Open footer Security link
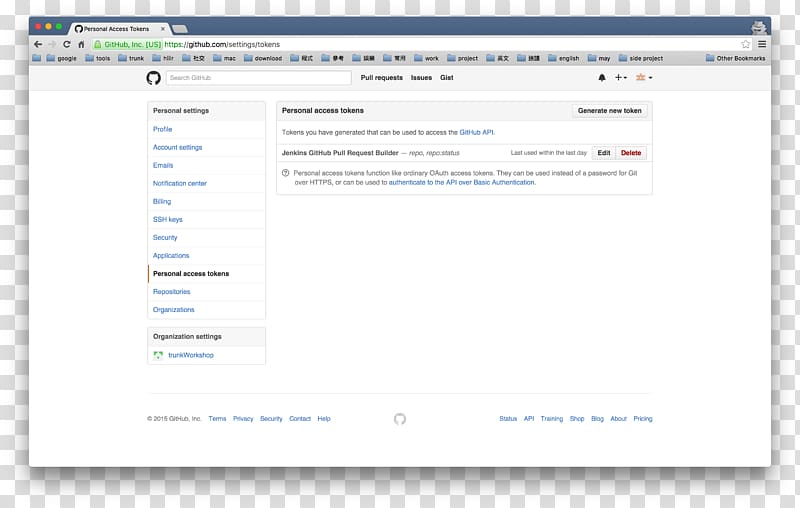 pos(271,419)
